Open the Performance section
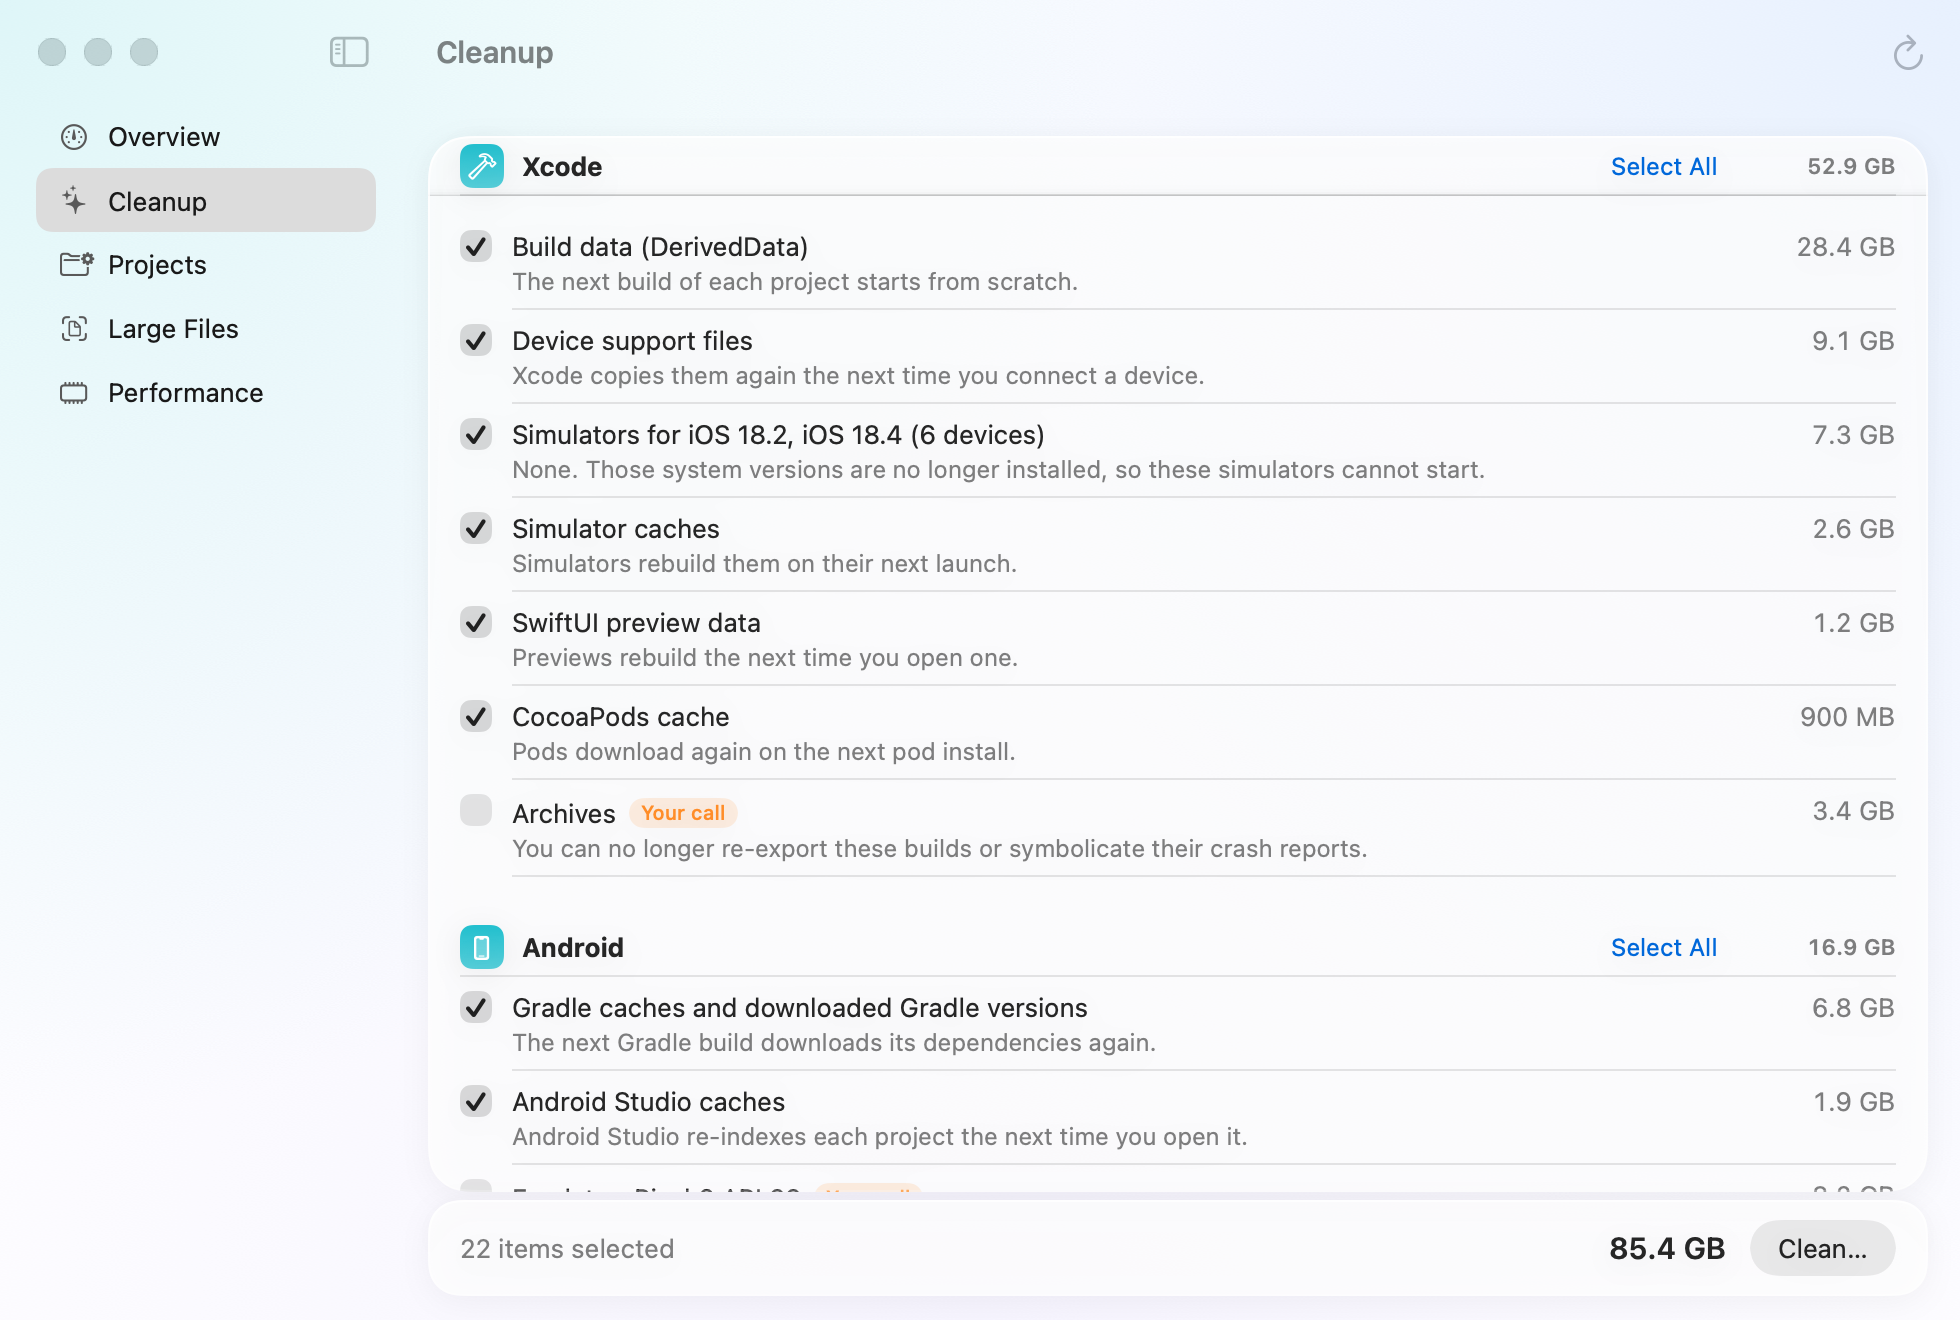The image size is (1960, 1320). [206, 393]
